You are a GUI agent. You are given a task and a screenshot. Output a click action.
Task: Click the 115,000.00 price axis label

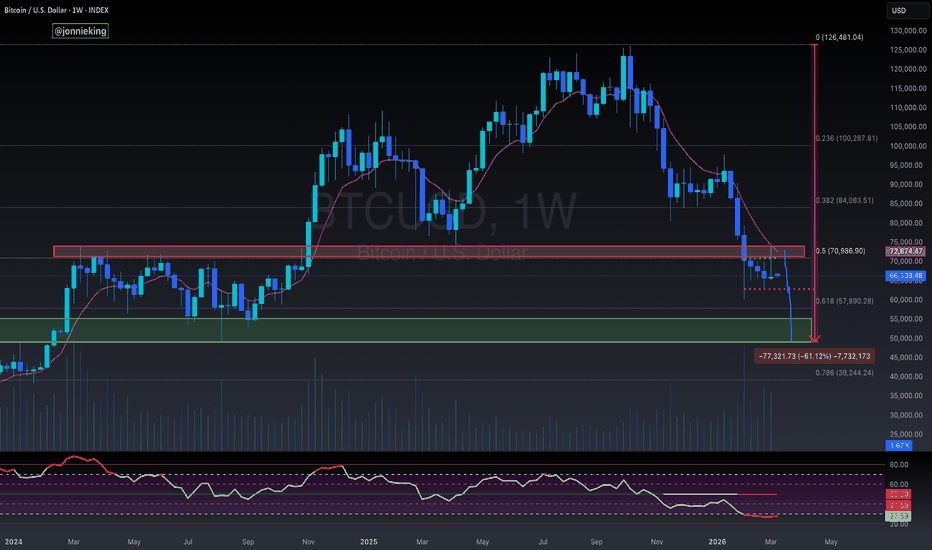coord(908,89)
